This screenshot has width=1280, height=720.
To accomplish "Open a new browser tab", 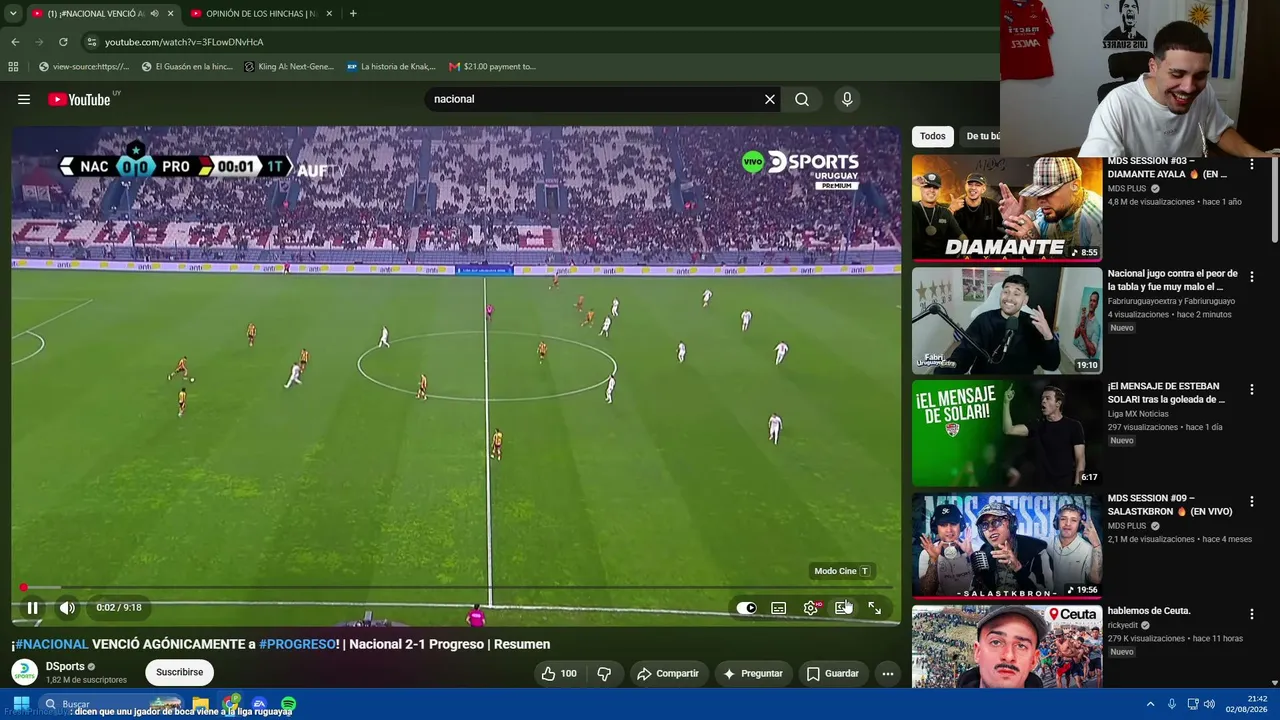I will point(353,14).
